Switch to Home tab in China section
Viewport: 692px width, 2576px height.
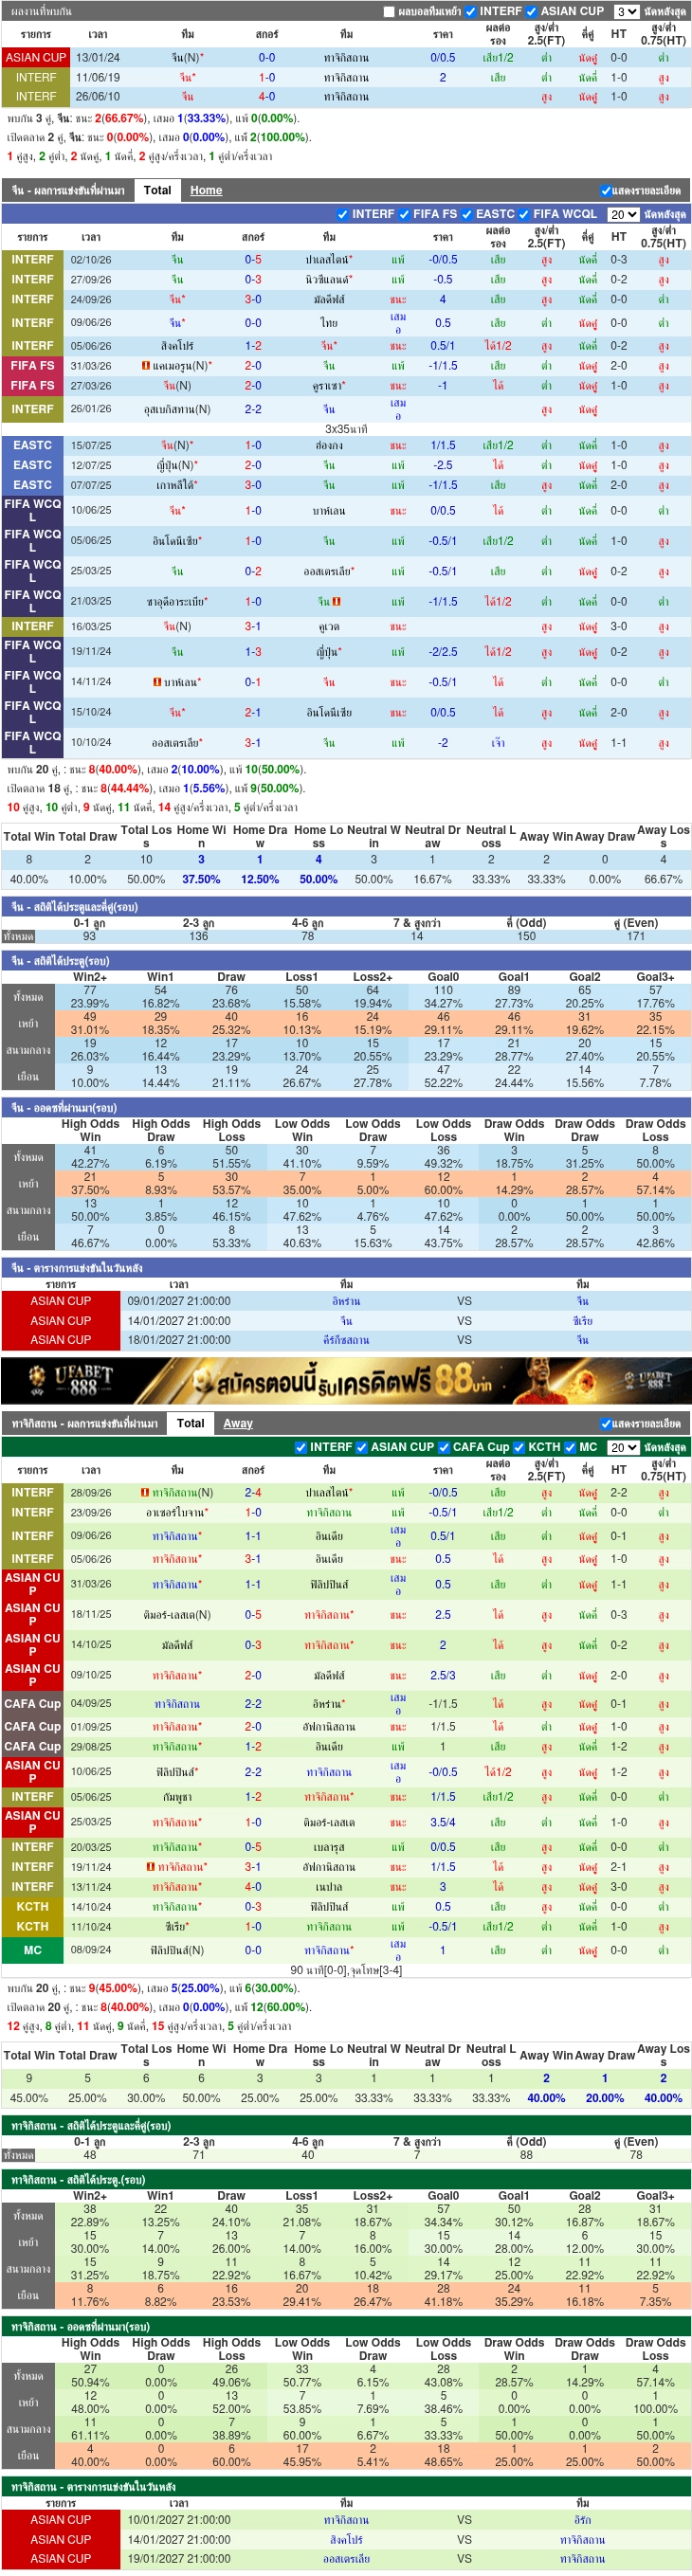206,190
